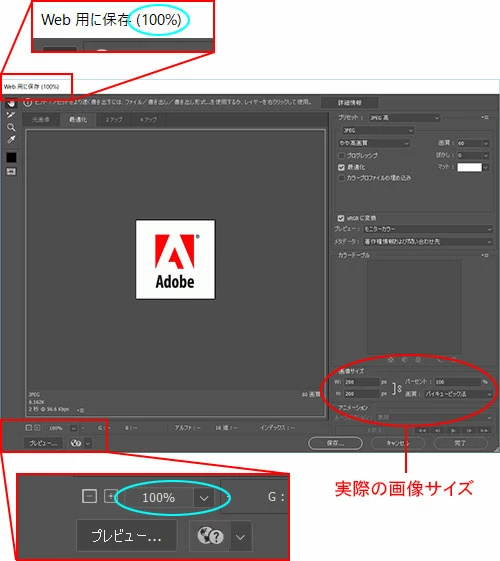This screenshot has height=561, width=500.
Task: Select the Slice Select tool
Action: tap(11, 115)
